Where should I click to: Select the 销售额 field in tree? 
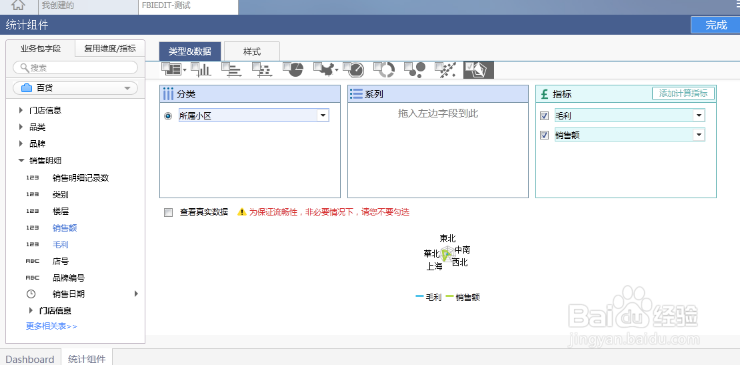pyautogui.click(x=65, y=228)
